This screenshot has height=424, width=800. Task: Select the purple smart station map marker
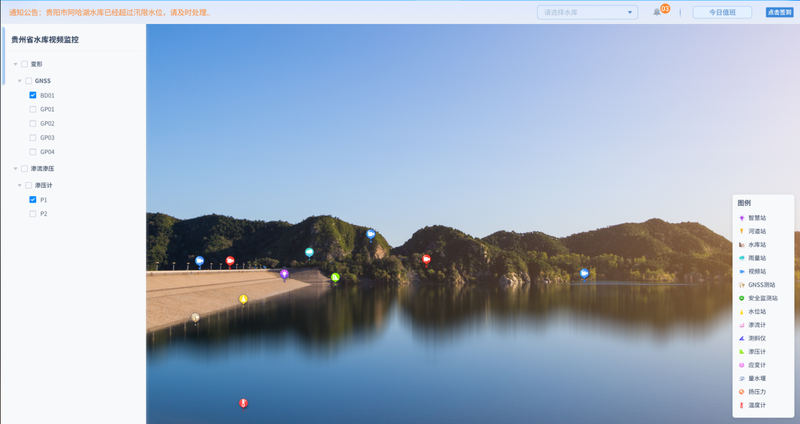tap(285, 275)
